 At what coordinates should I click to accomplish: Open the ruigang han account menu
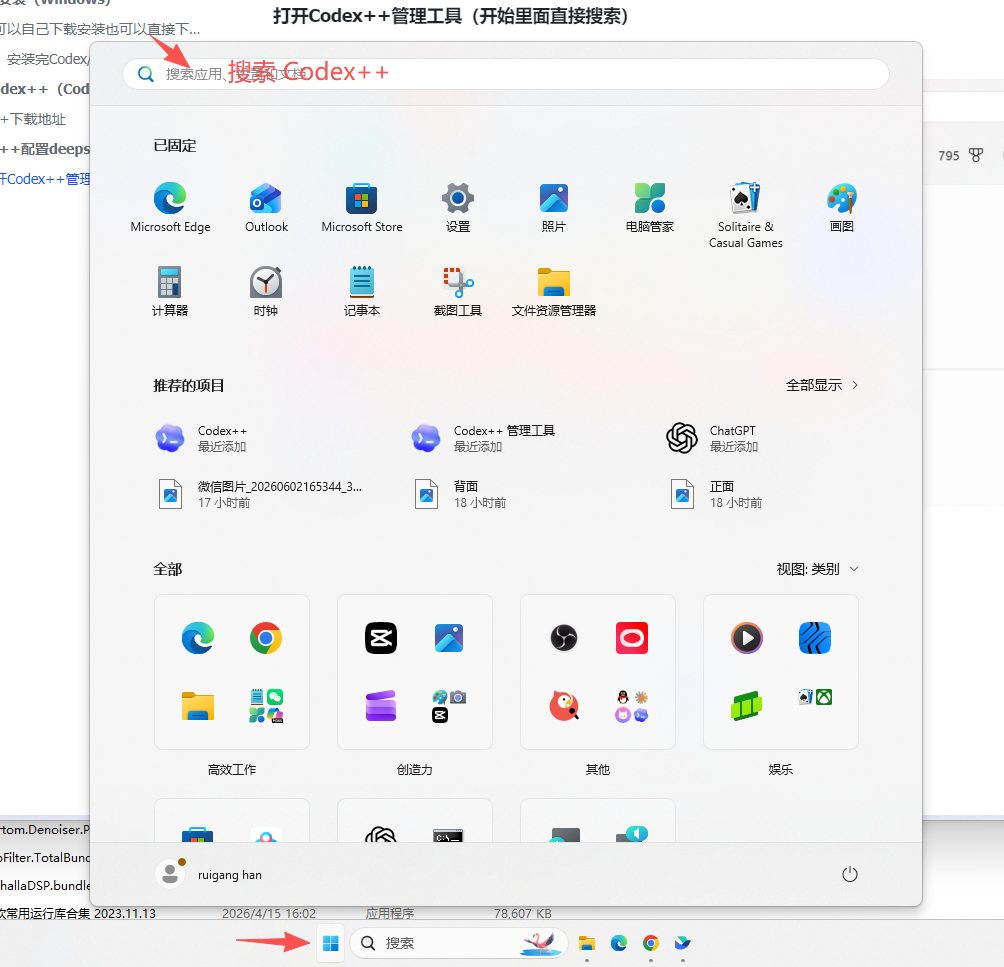(209, 874)
